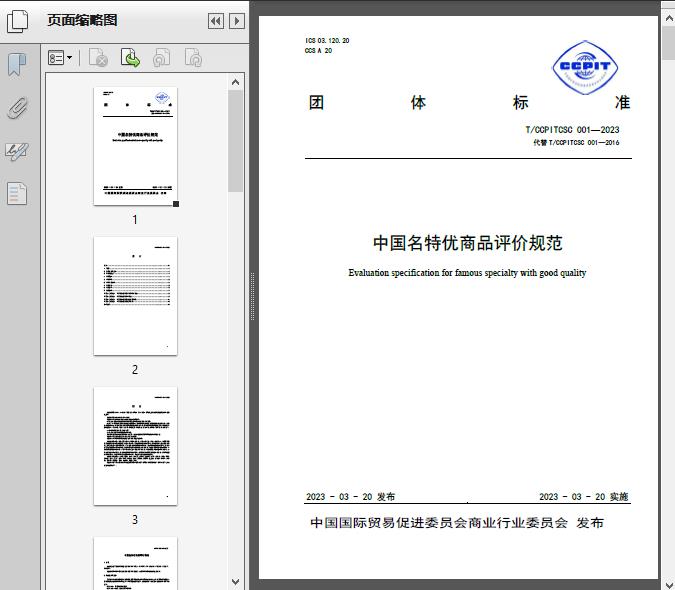Click the thumbnail panel scrollbar thumb
Screen dimensions: 675x590
(235, 141)
